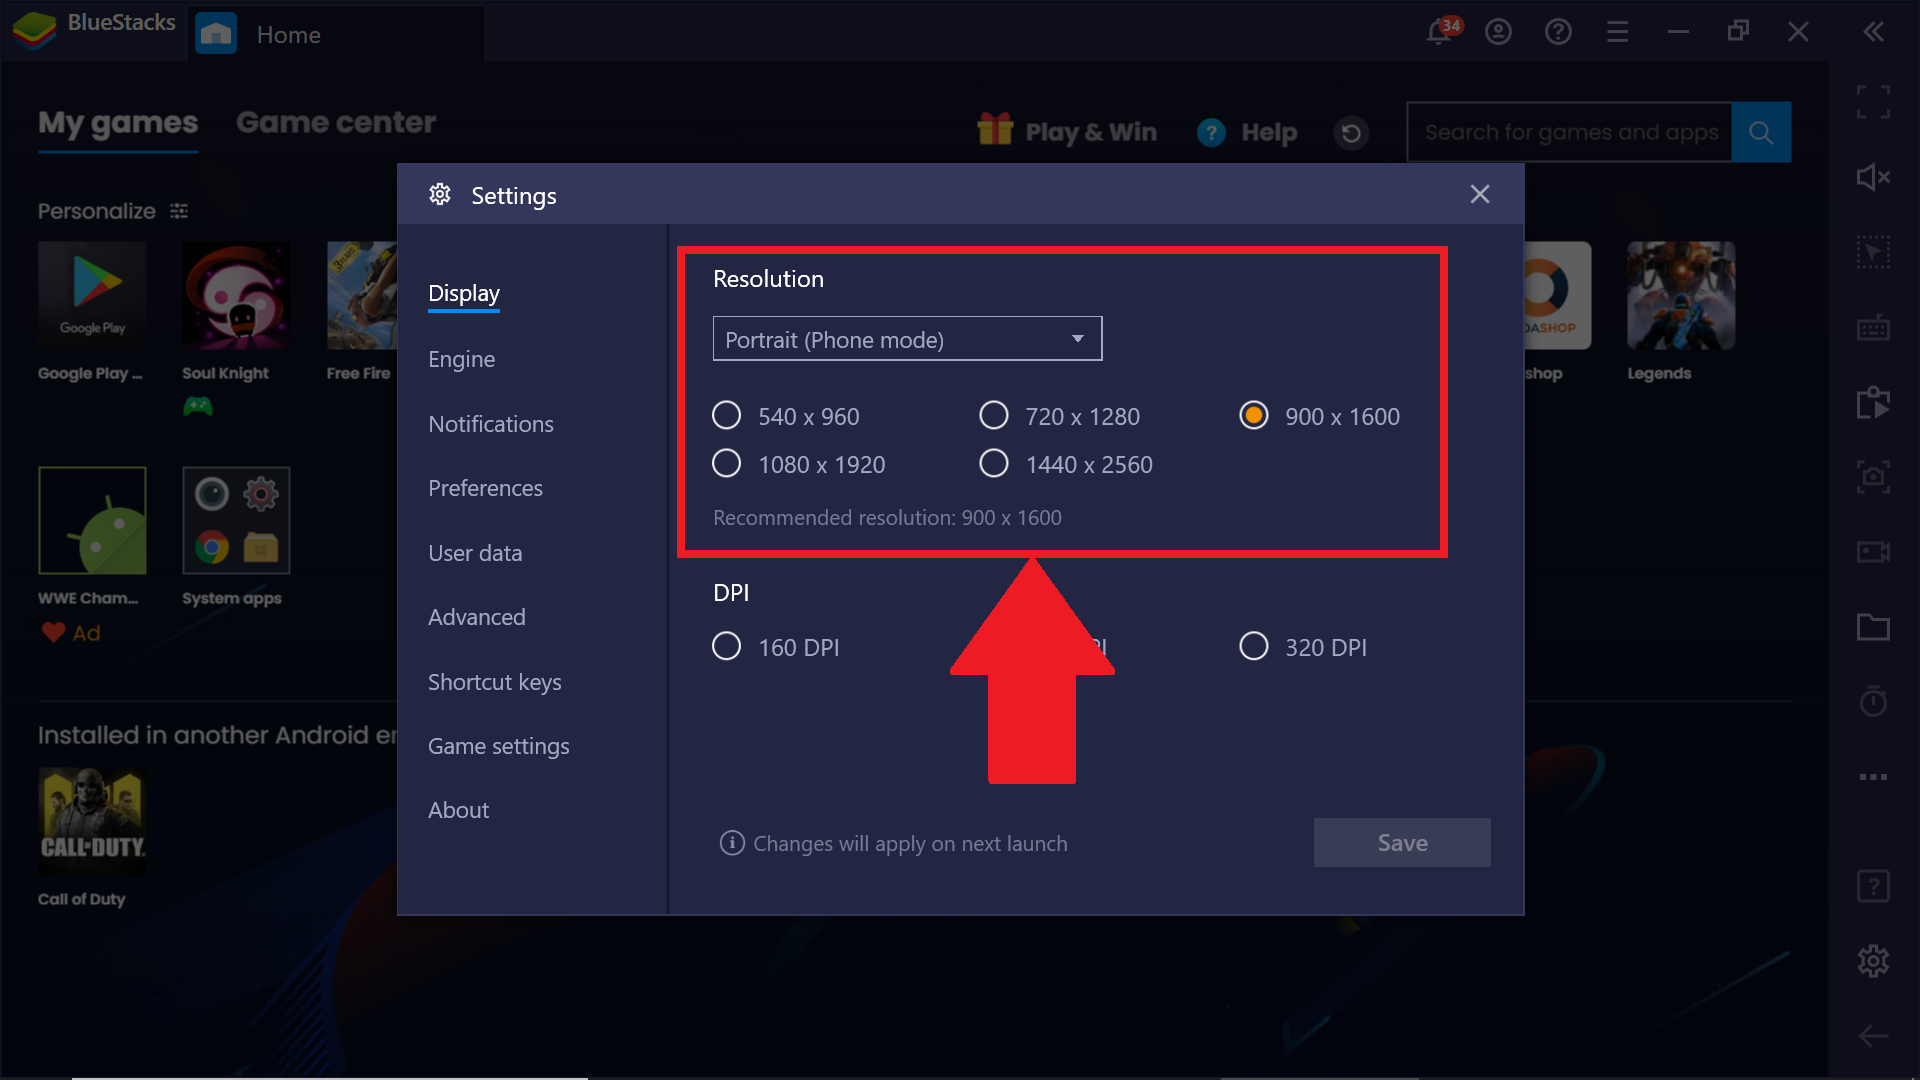The width and height of the screenshot is (1920, 1080).
Task: Switch to the Game center tab
Action: pyautogui.click(x=336, y=121)
